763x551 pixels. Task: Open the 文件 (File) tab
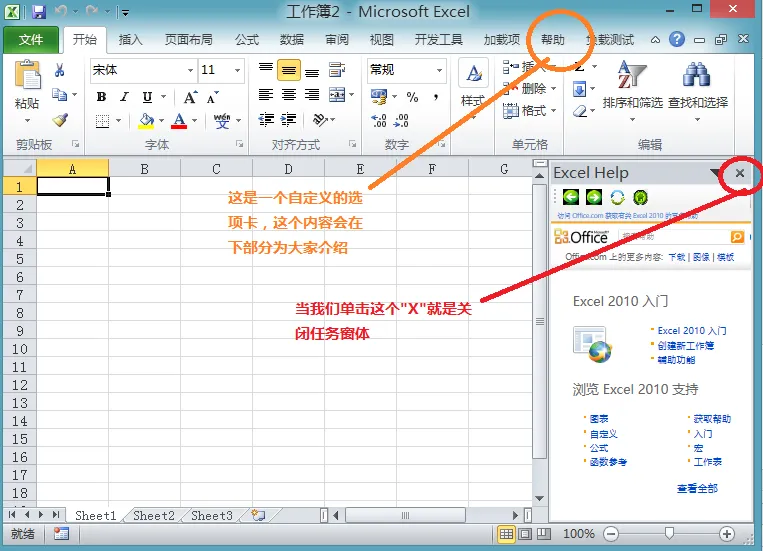31,40
